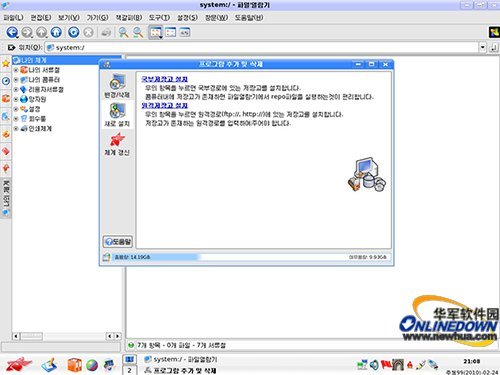
Task: Open the 도움말(H) help menu
Action: 249,18
